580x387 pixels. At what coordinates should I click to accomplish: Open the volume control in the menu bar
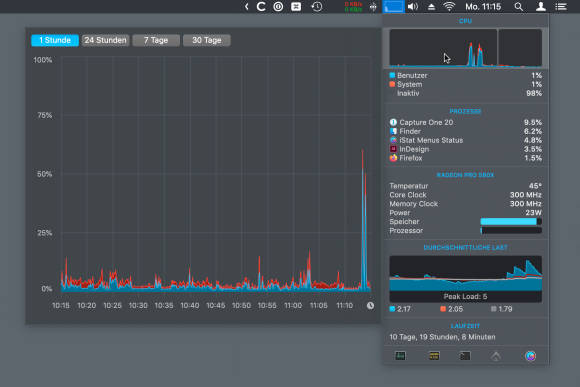tap(413, 7)
